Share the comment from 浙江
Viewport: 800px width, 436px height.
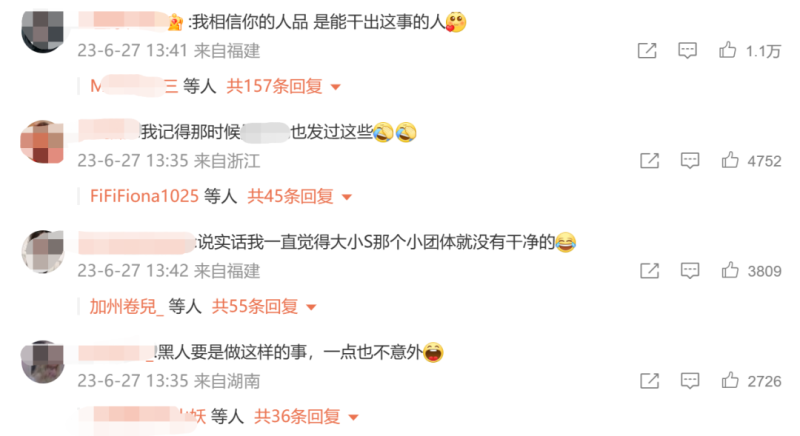coord(649,161)
